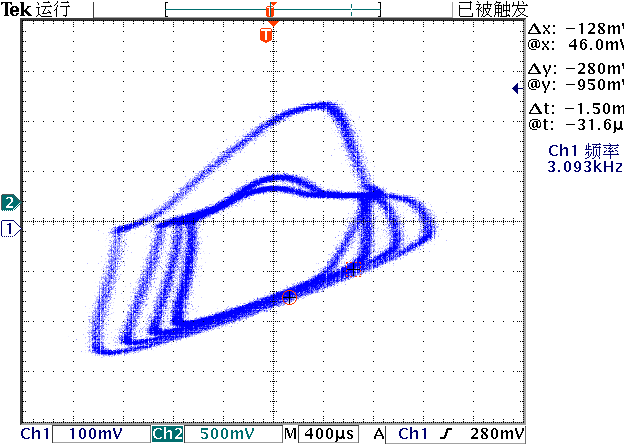Click the Δx: -128m readout

[x=575, y=29]
